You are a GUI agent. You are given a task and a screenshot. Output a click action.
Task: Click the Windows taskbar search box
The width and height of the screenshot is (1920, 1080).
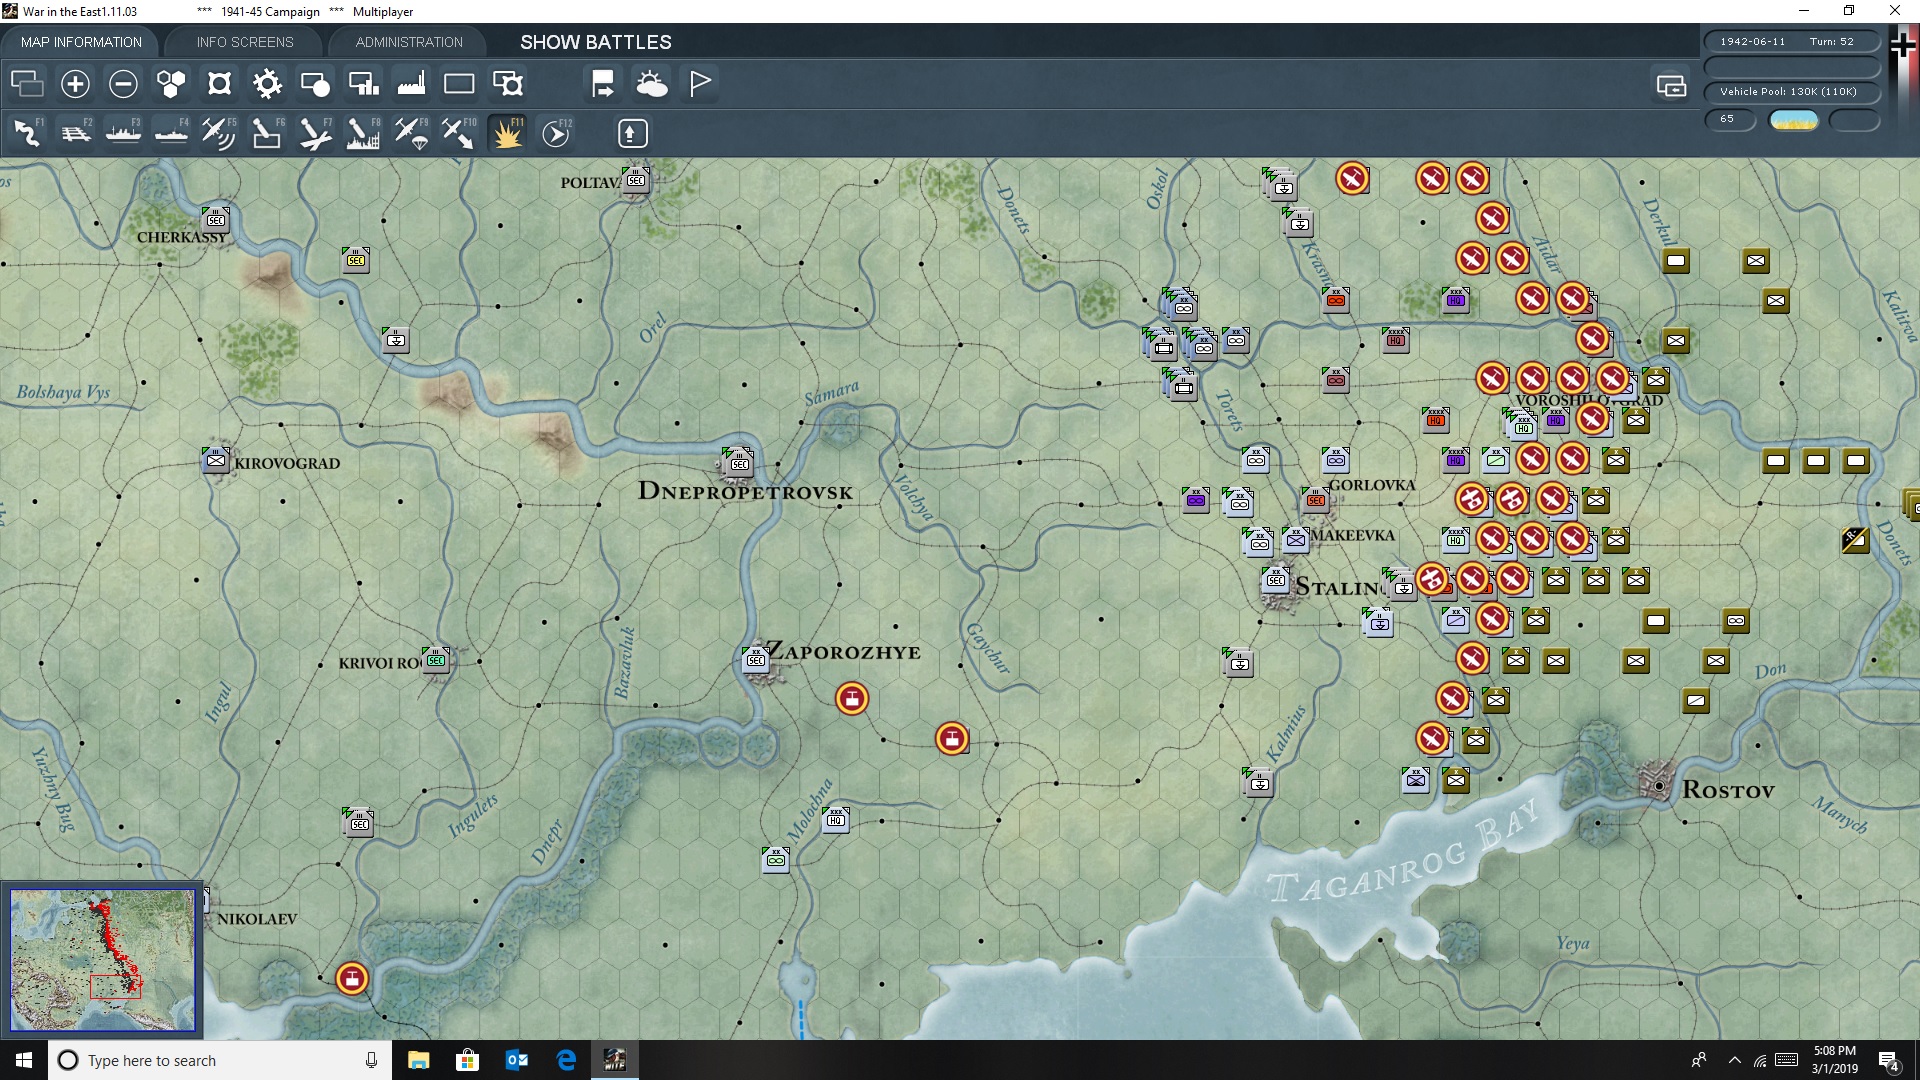[220, 1060]
